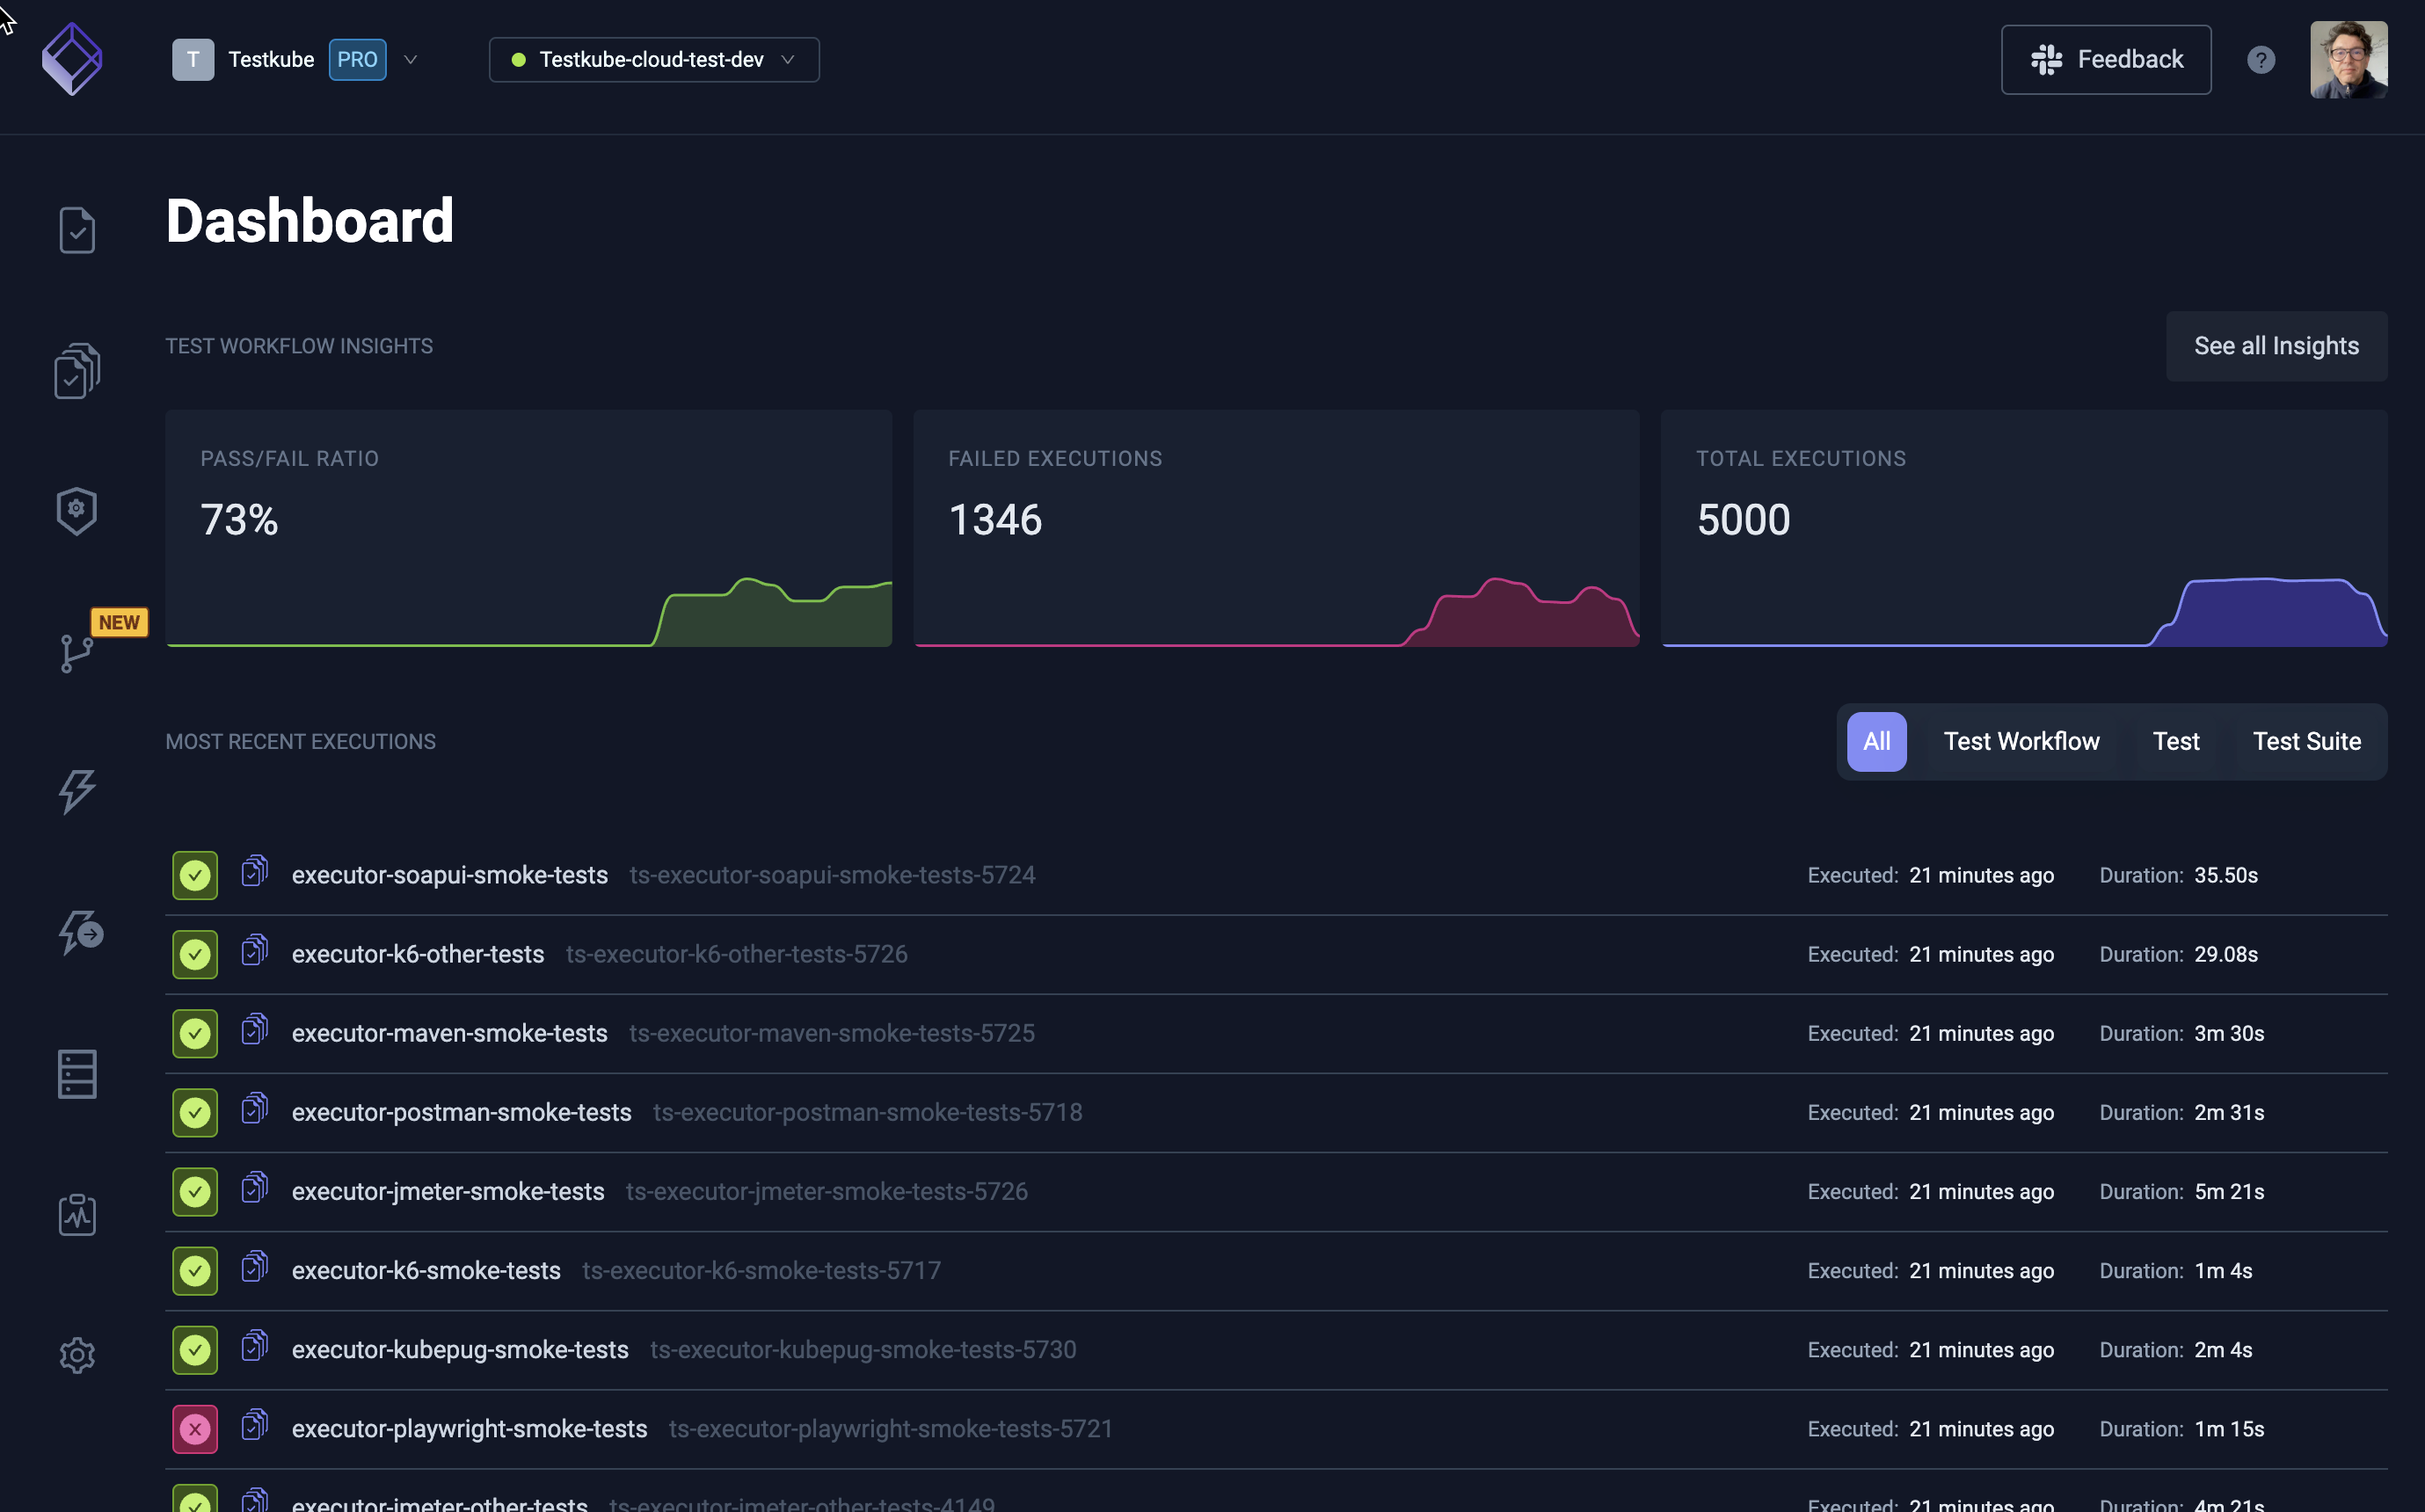Image resolution: width=2425 pixels, height=1512 pixels.
Task: Select the Executors lightning icon
Action: point(77,791)
